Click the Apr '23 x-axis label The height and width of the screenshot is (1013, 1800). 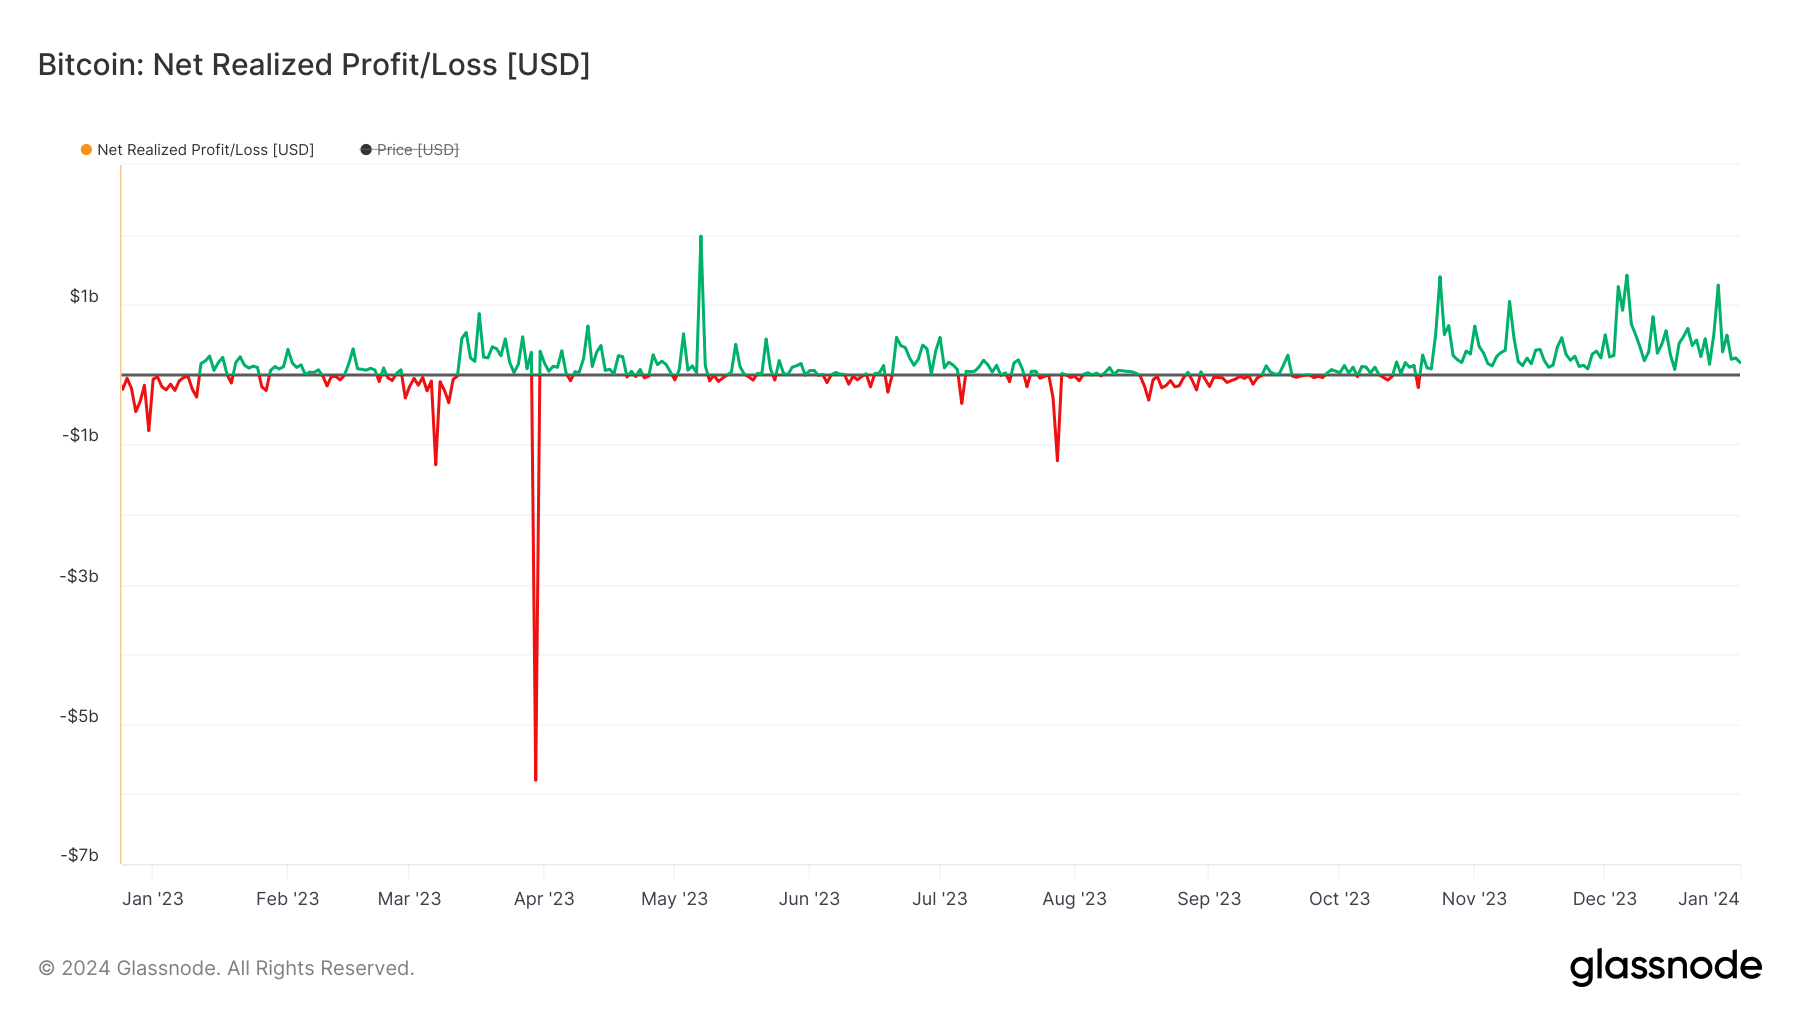[x=544, y=898]
